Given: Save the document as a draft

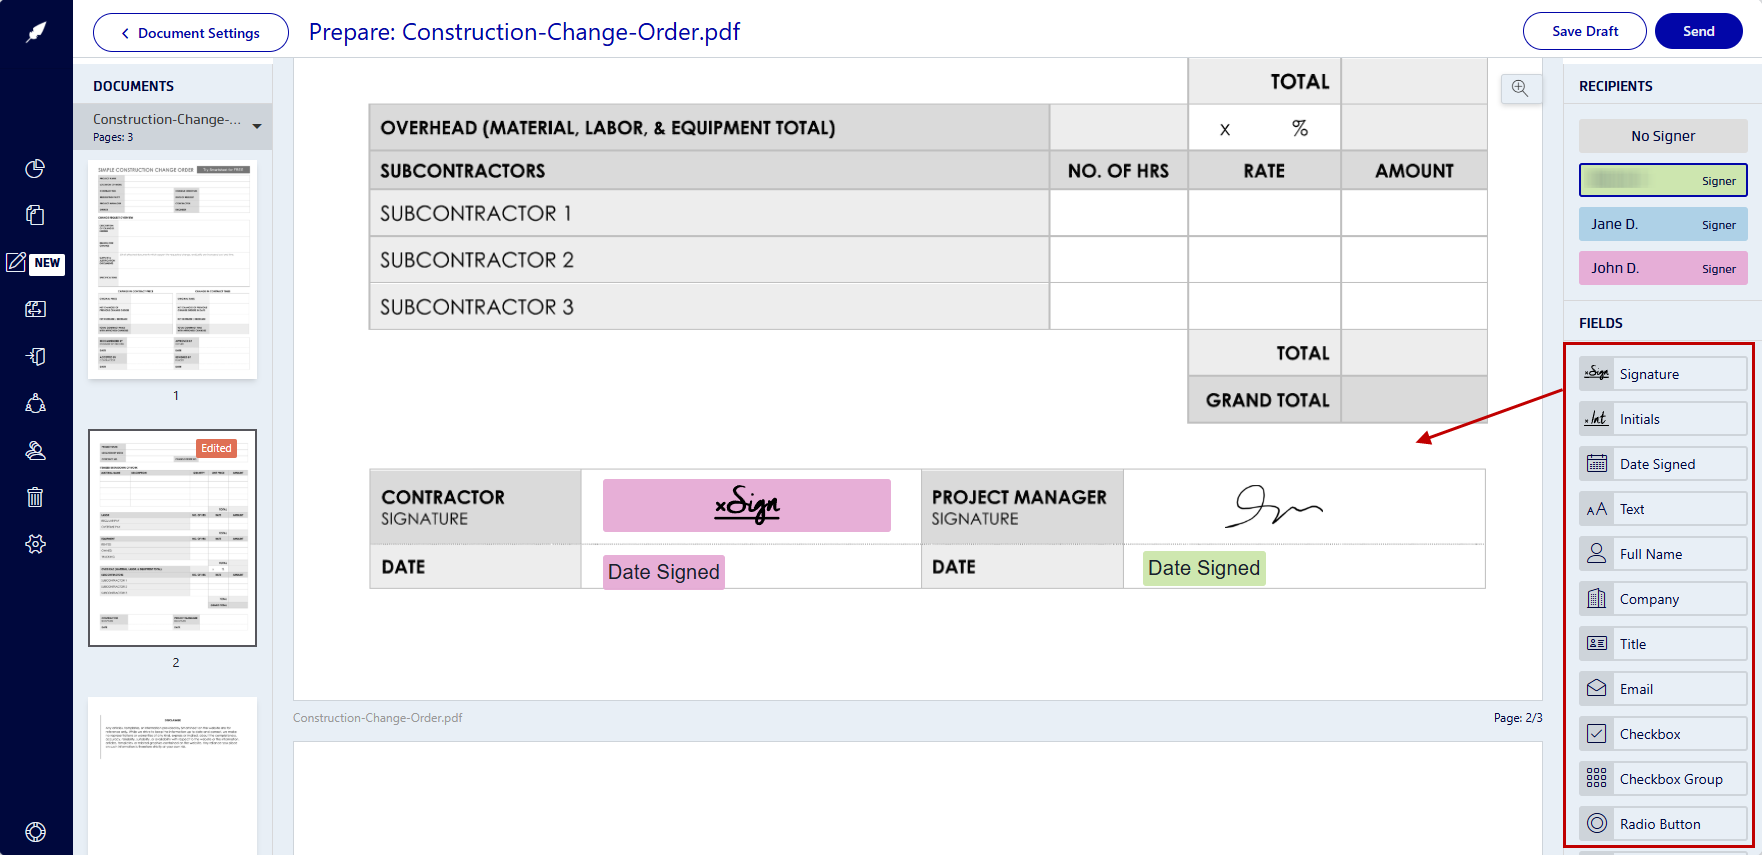Looking at the screenshot, I should coord(1584,31).
